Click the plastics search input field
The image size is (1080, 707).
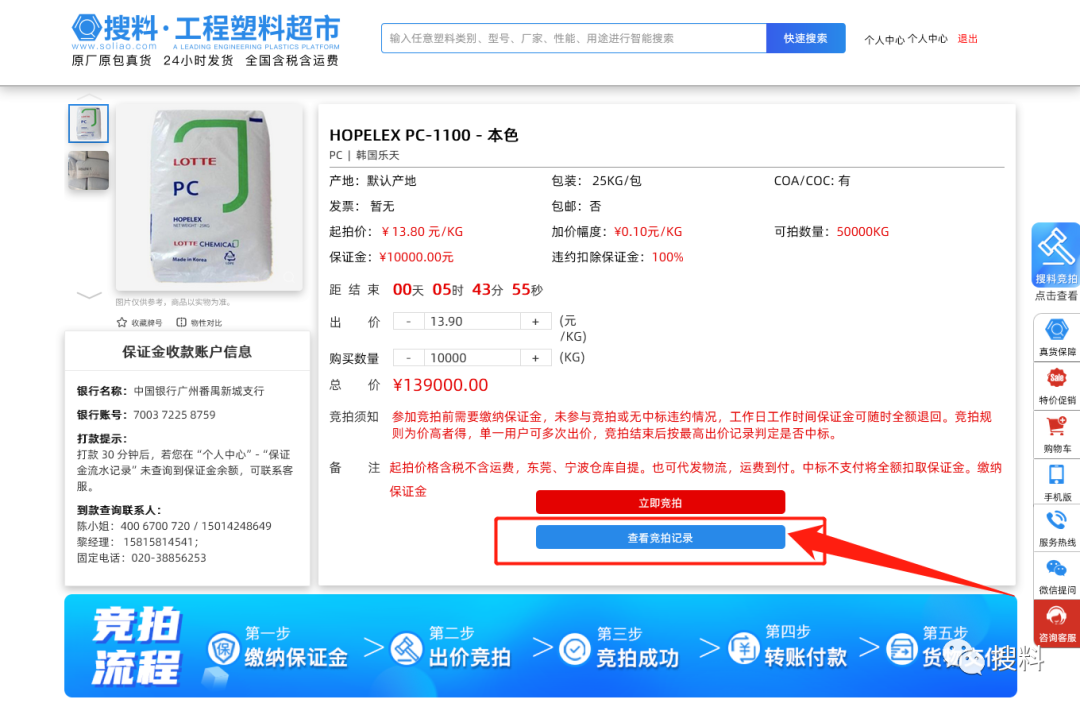pos(573,38)
